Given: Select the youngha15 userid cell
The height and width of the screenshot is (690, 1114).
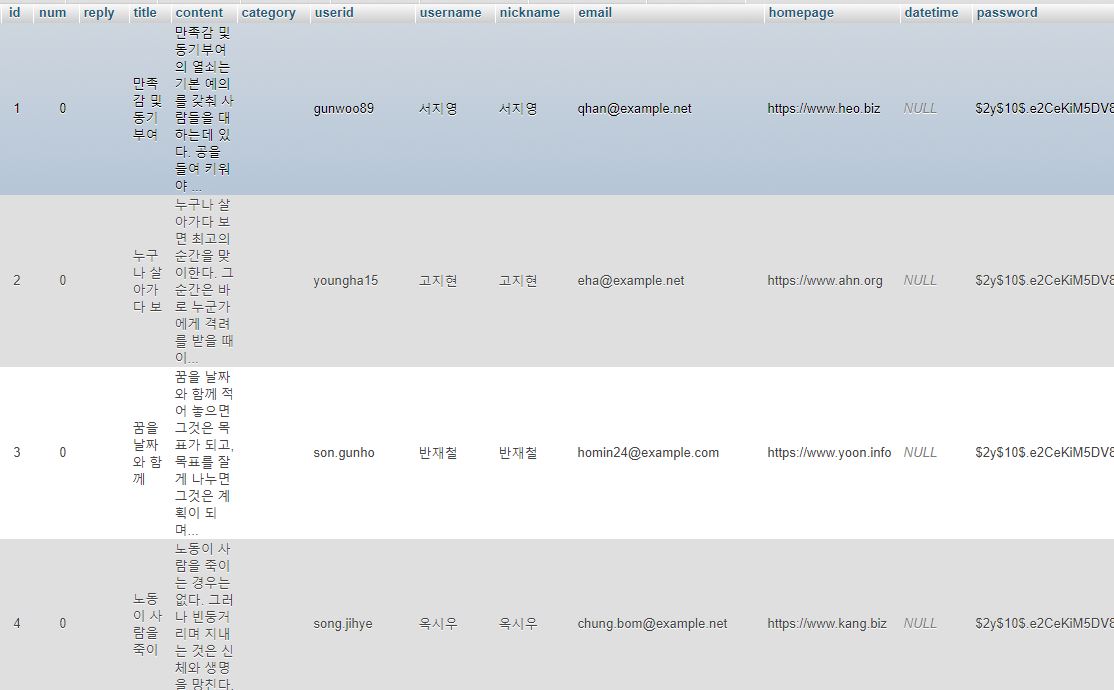Looking at the screenshot, I should tap(345, 281).
